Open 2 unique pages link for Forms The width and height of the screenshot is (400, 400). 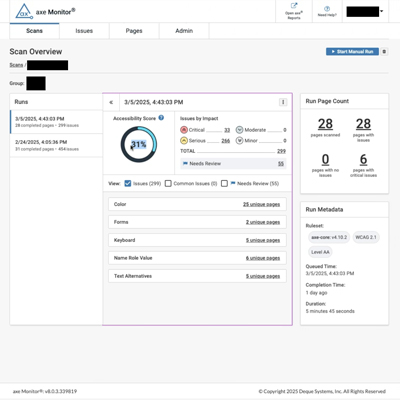tap(263, 222)
